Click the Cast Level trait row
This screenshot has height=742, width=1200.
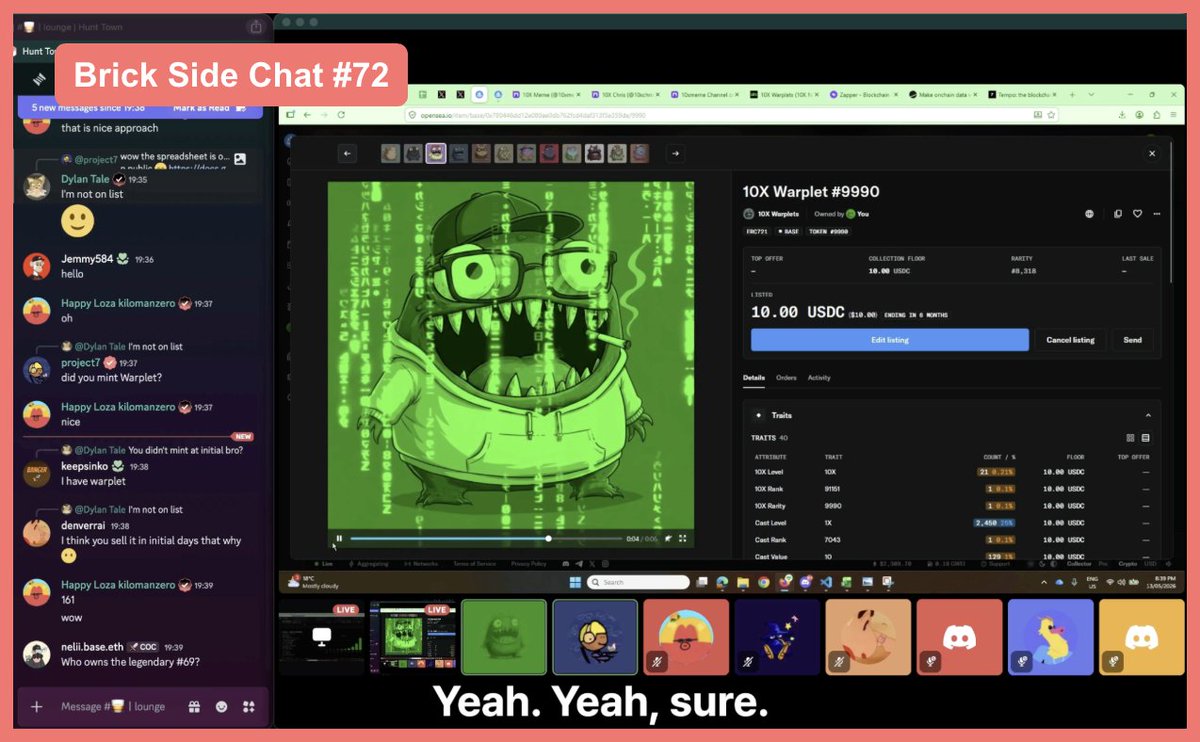[x=952, y=522]
